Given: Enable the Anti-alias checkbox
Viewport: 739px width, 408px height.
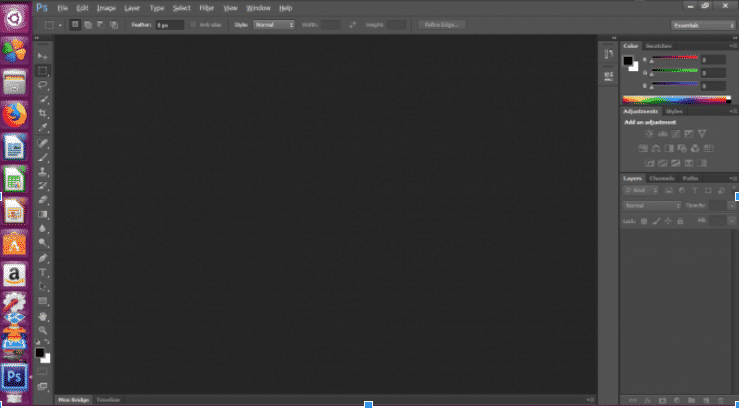Looking at the screenshot, I should (194, 23).
